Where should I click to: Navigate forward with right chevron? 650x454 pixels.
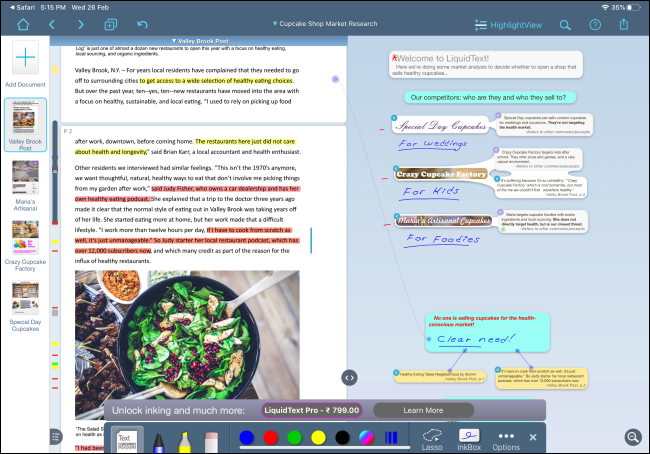pyautogui.click(x=81, y=25)
